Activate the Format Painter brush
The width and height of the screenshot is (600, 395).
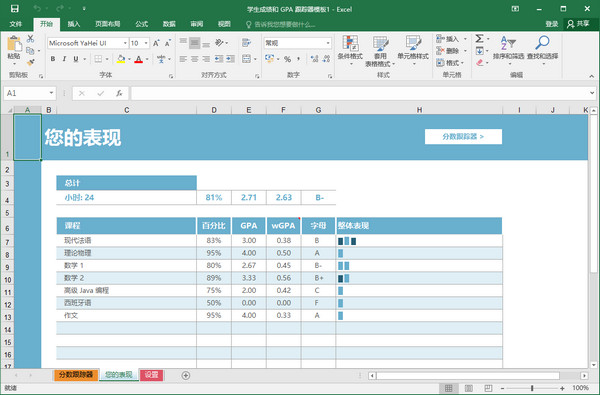coord(30,62)
